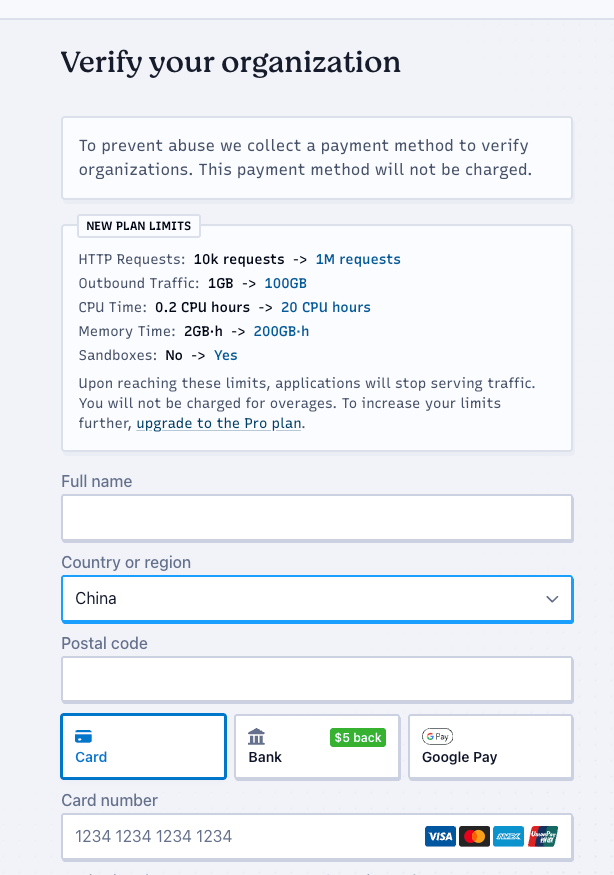The height and width of the screenshot is (875, 614).
Task: Click the NEW PLAN LIMITS label
Action: pos(139,226)
